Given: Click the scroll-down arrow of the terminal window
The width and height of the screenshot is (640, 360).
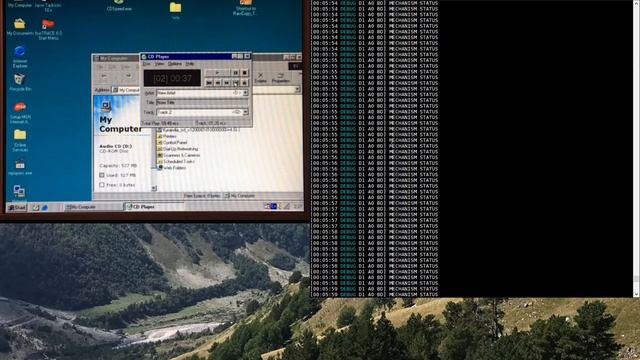Looking at the screenshot, I should coord(636,293).
